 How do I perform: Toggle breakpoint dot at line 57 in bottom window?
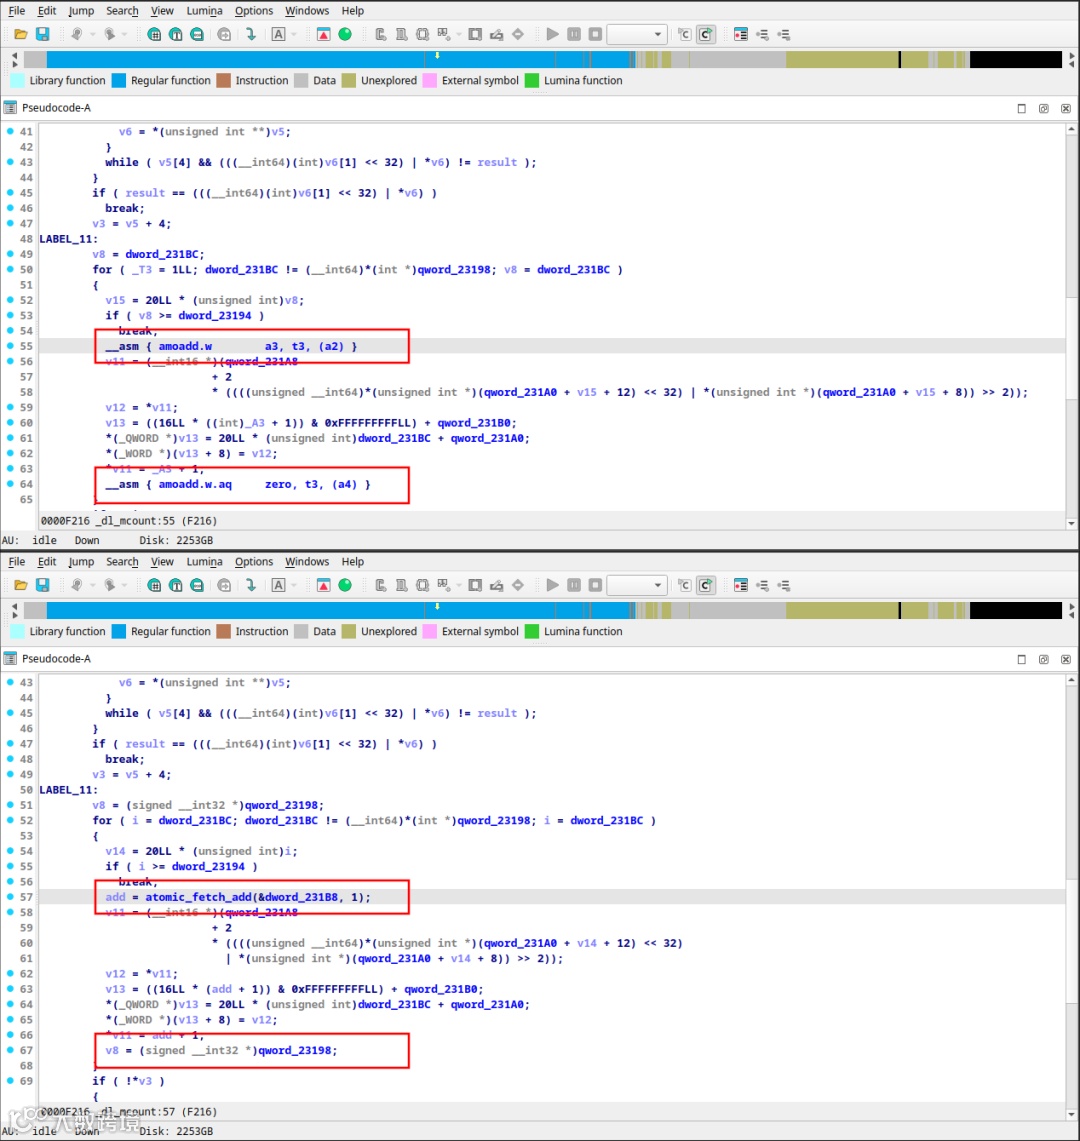click(10, 896)
